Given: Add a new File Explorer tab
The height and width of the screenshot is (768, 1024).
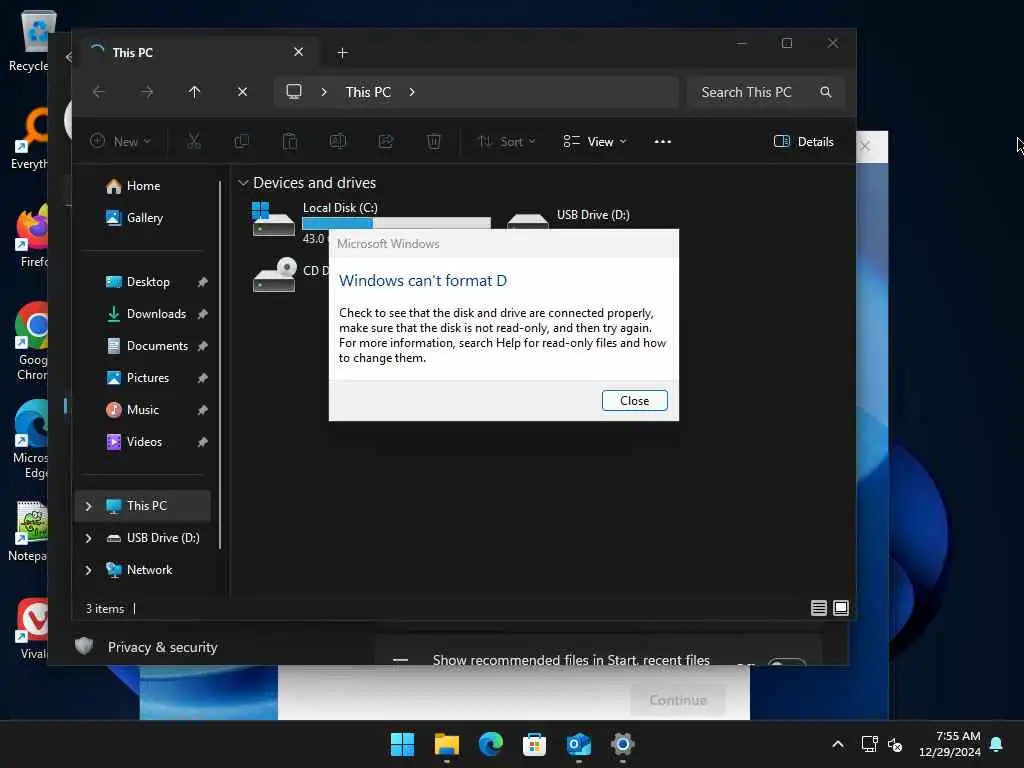Looking at the screenshot, I should tap(342, 52).
